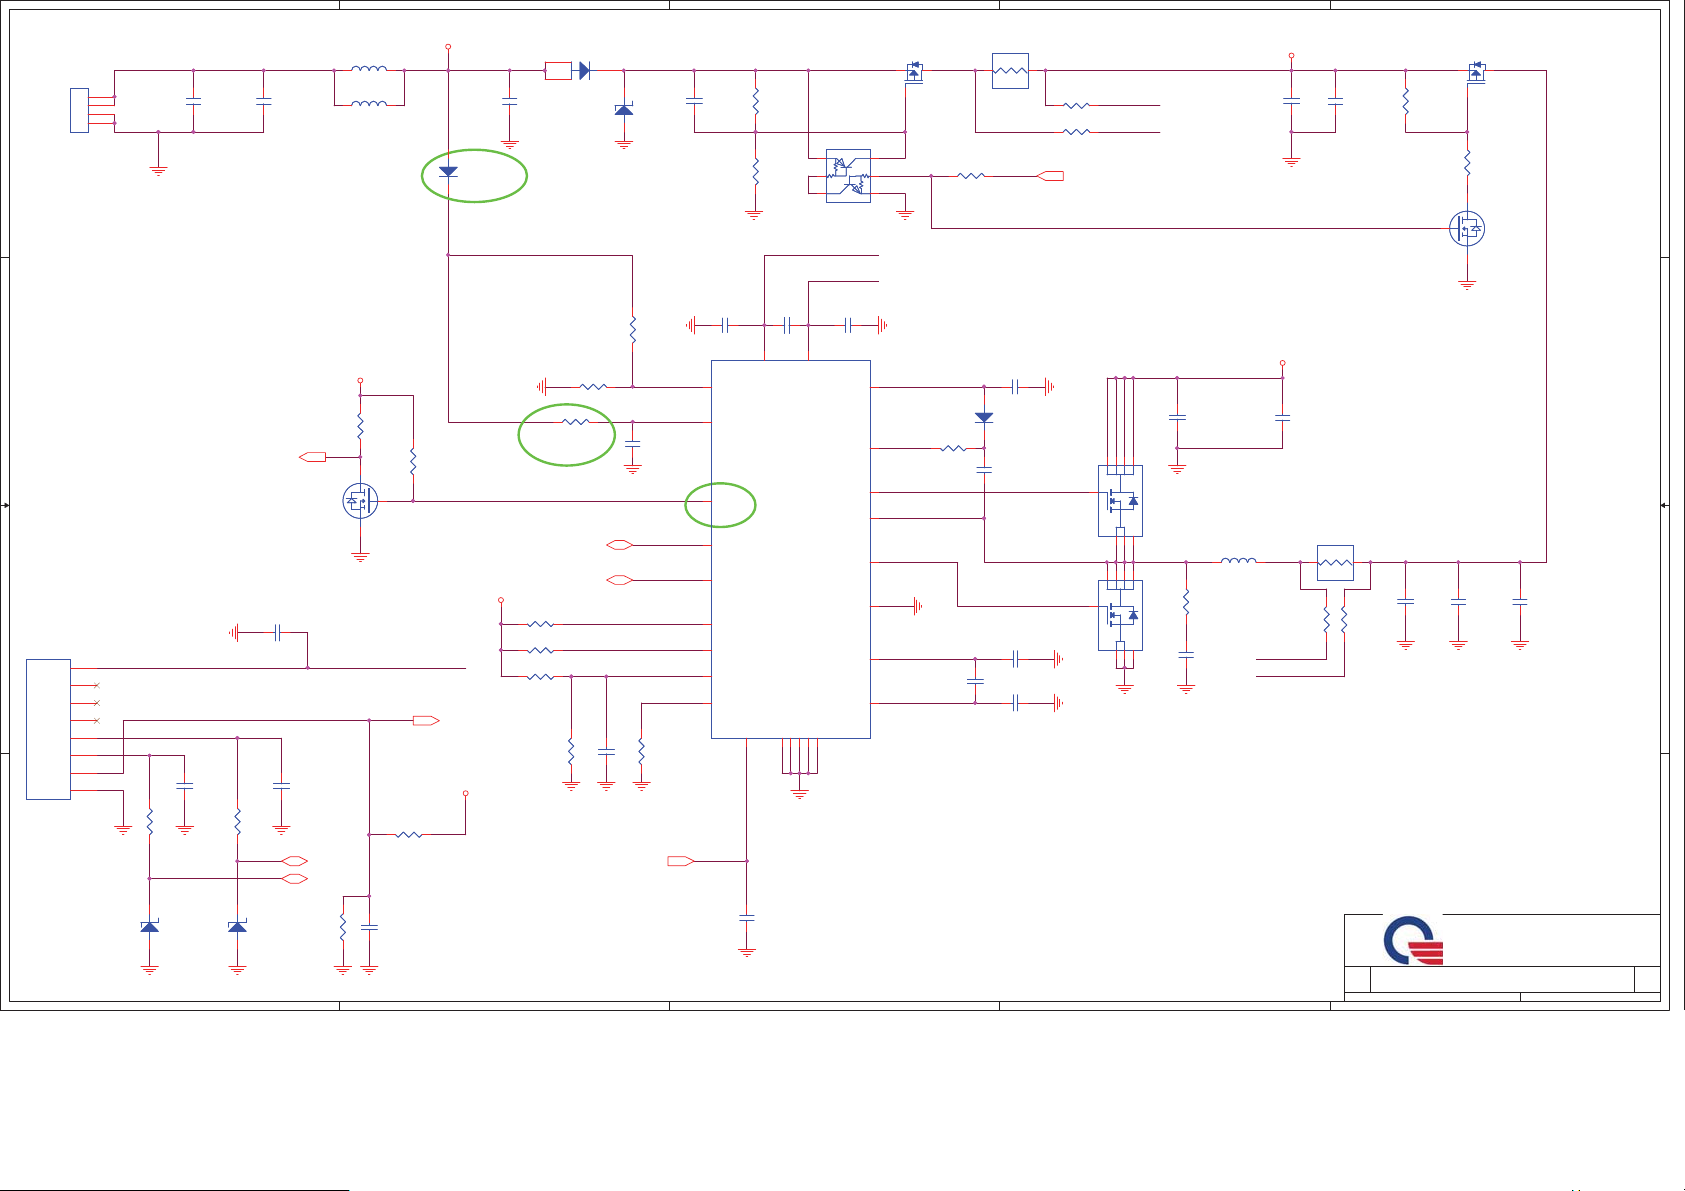Select the leftmost Zener diode at bottom left
The height and width of the screenshot is (1191, 1685).
149,927
